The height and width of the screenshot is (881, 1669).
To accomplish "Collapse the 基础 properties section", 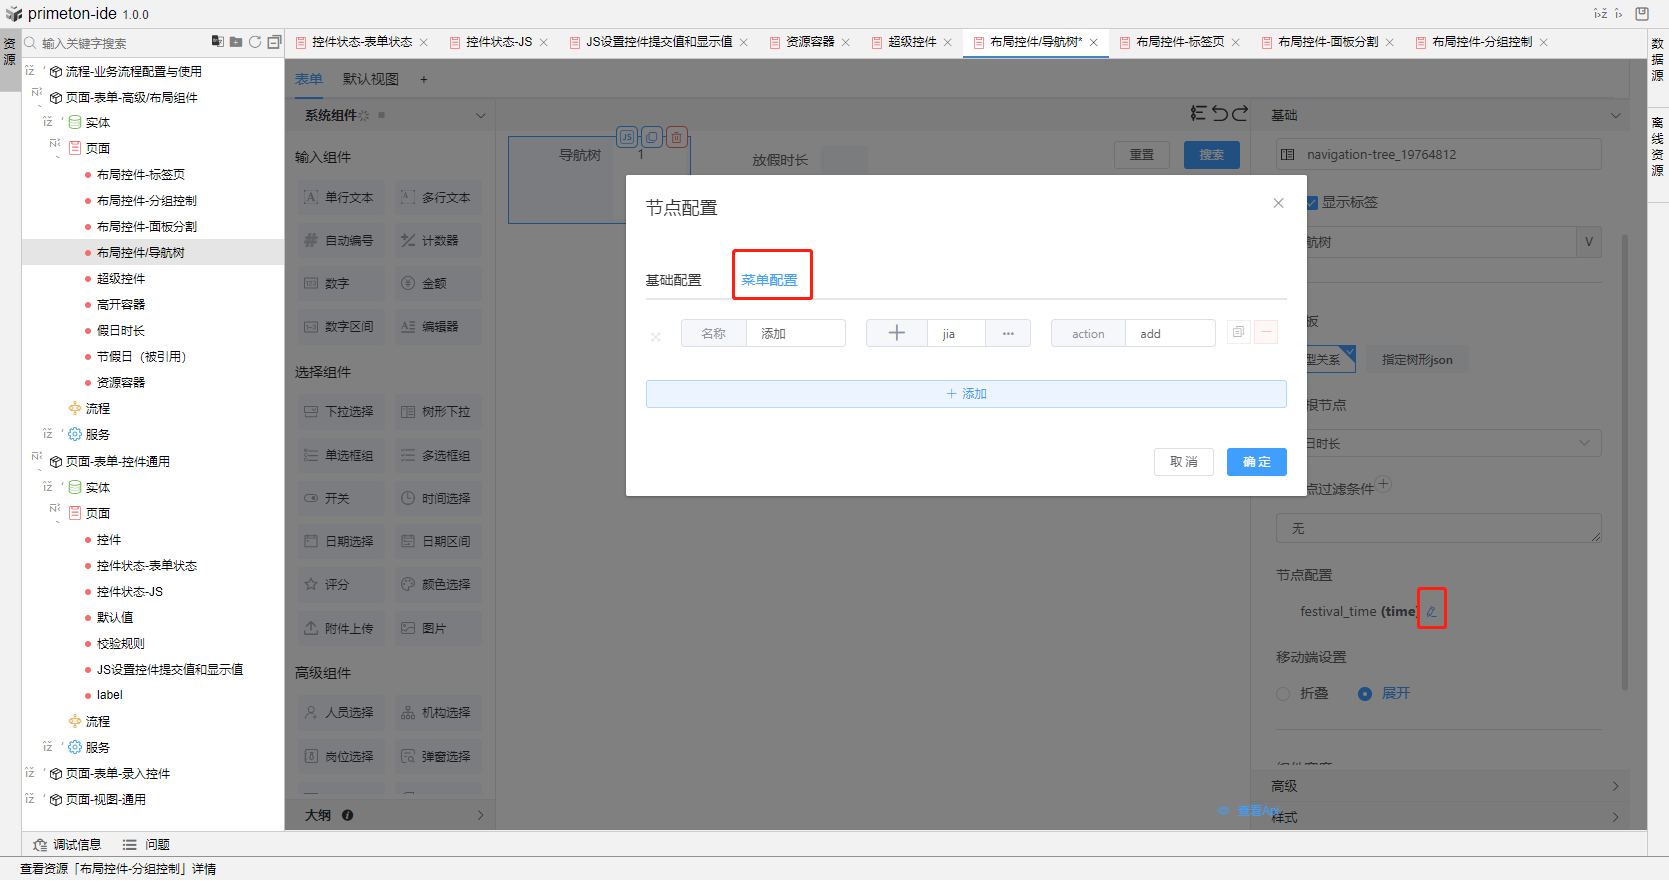I will pos(1614,115).
